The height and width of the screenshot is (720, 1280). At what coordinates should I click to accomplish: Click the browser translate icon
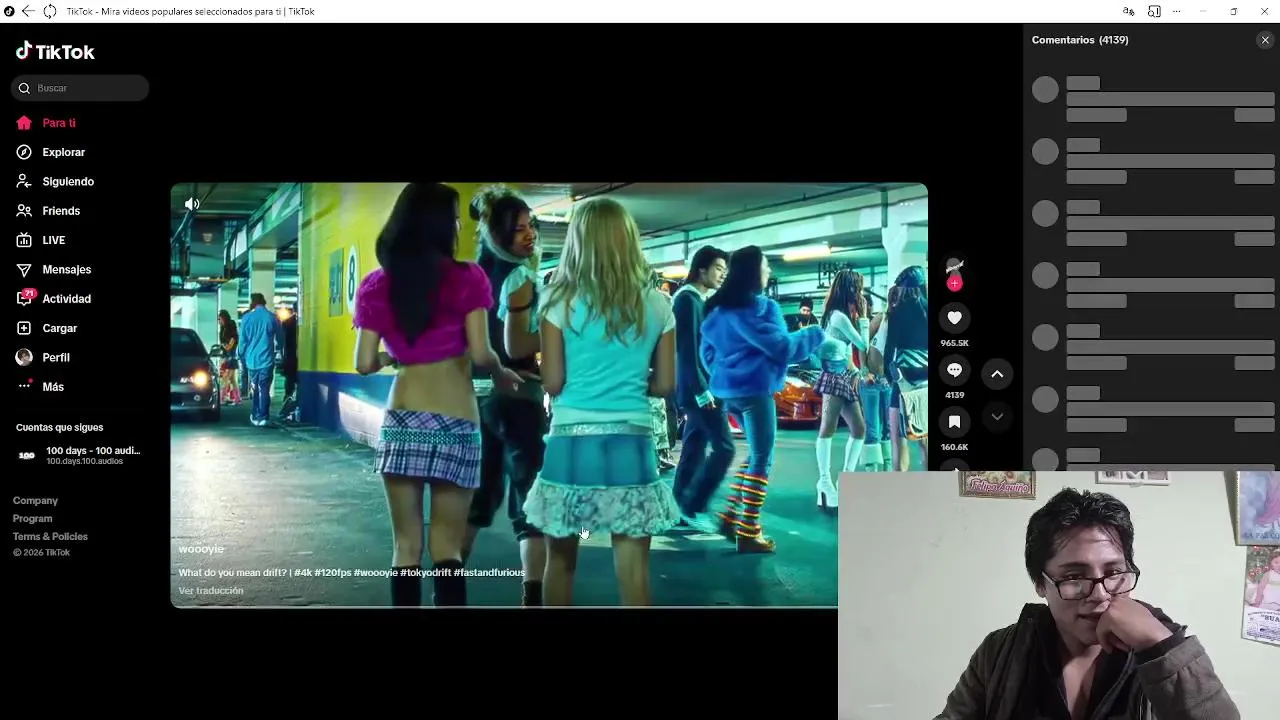1128,11
